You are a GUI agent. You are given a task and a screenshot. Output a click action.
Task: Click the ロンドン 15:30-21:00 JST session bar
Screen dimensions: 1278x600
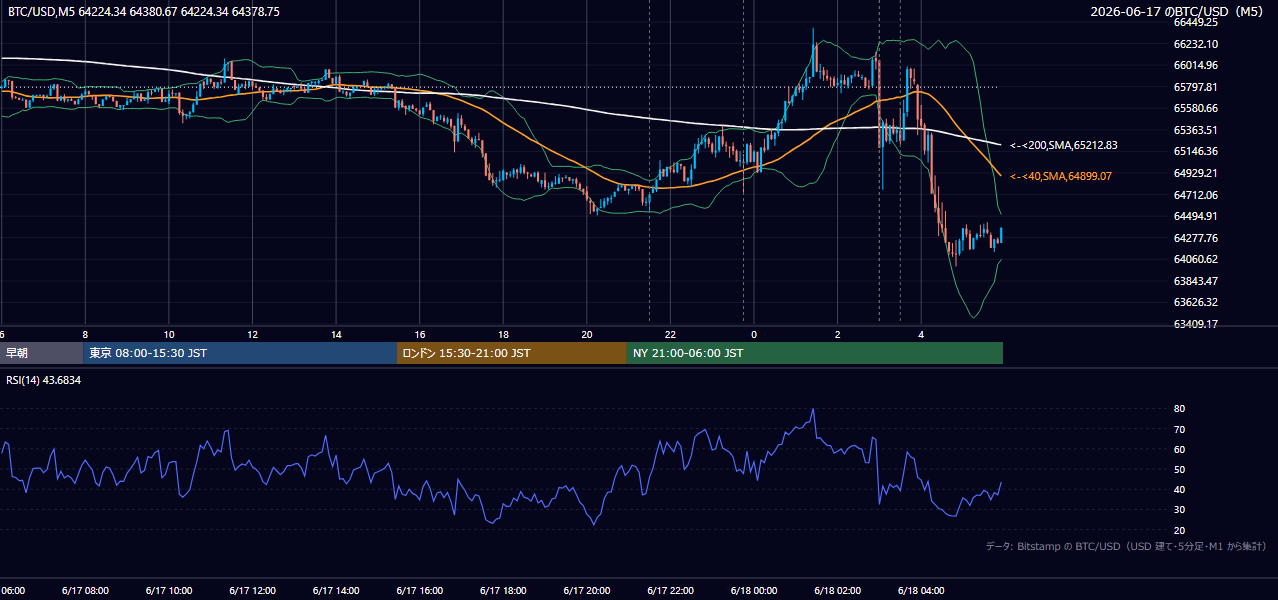512,353
